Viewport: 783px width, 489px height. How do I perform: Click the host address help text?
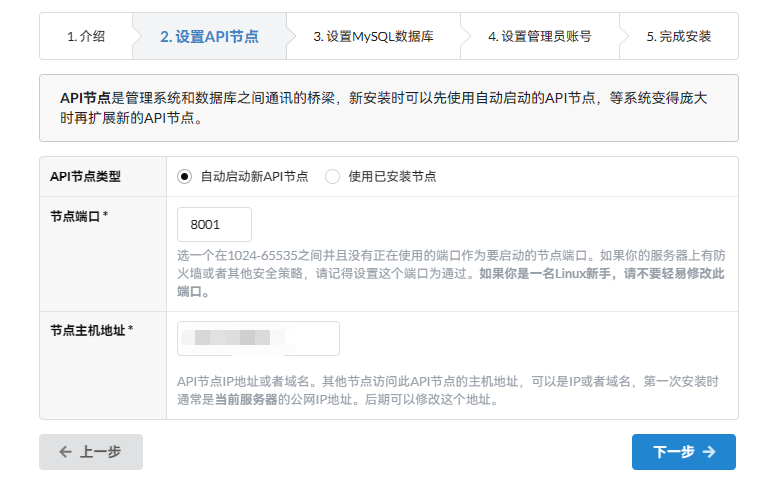click(x=447, y=391)
